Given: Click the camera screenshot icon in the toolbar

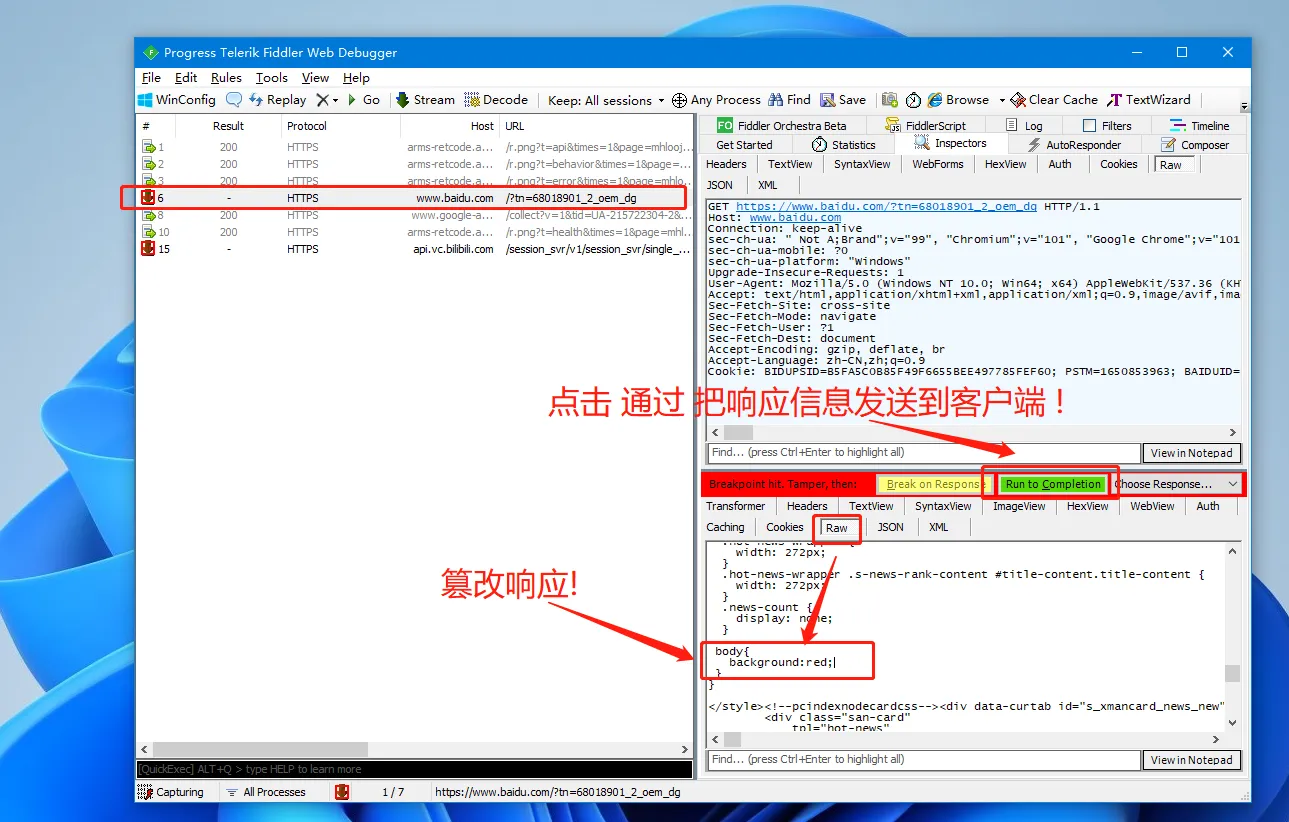Looking at the screenshot, I should point(888,100).
